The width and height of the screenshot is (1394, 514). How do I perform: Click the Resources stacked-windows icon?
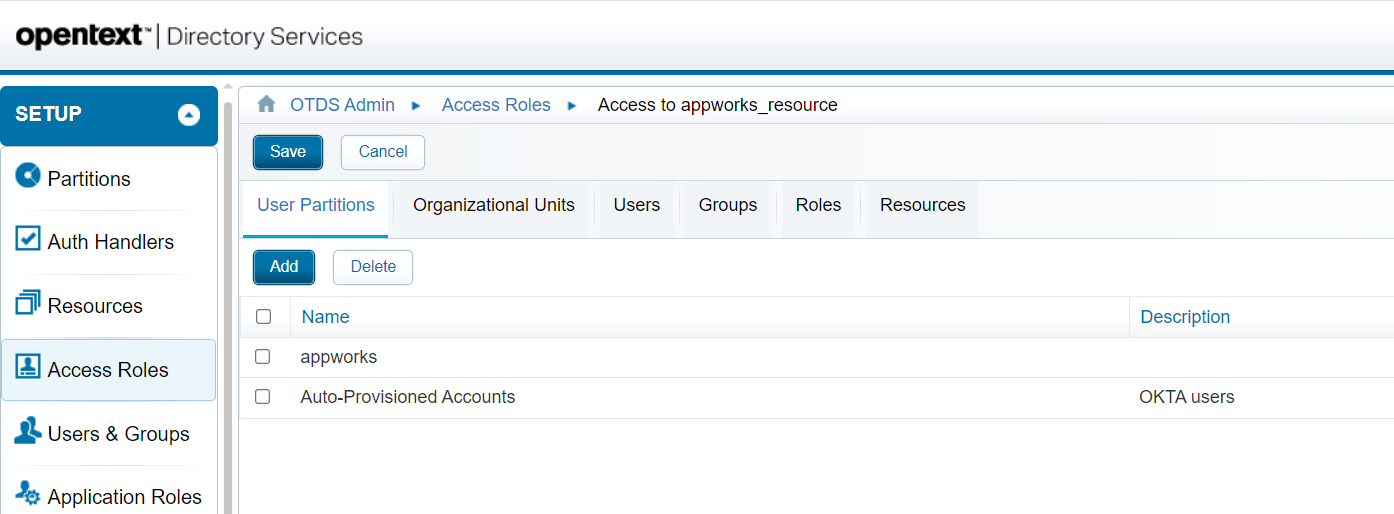pyautogui.click(x=28, y=303)
